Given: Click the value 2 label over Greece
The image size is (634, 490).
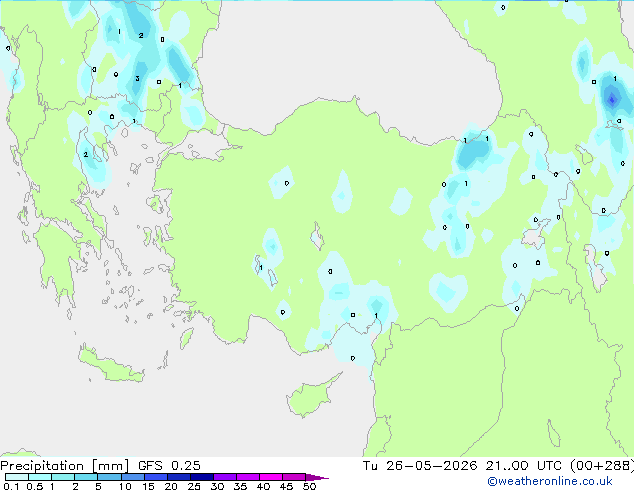Looking at the screenshot, I should (86, 154).
